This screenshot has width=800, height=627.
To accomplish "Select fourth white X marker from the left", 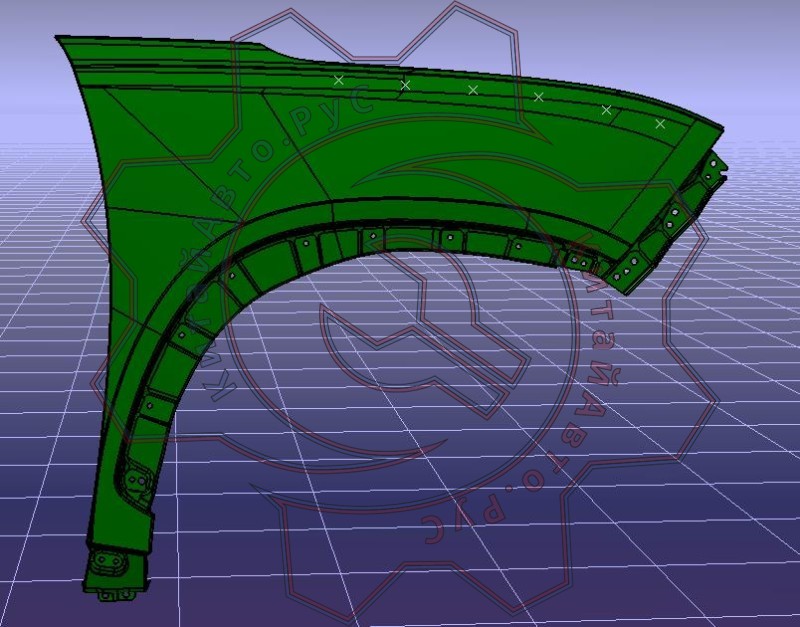I will (539, 96).
